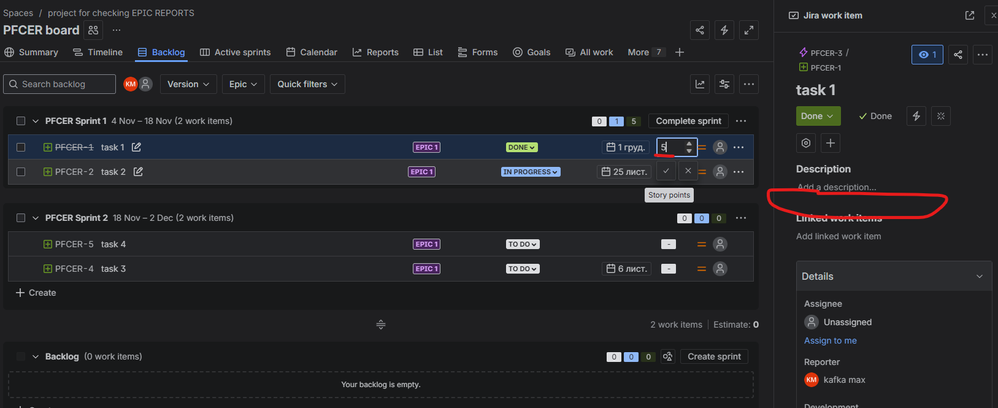Screen dimensions: 998x408
Task: Open the view settings sliders icon
Action: tap(724, 84)
